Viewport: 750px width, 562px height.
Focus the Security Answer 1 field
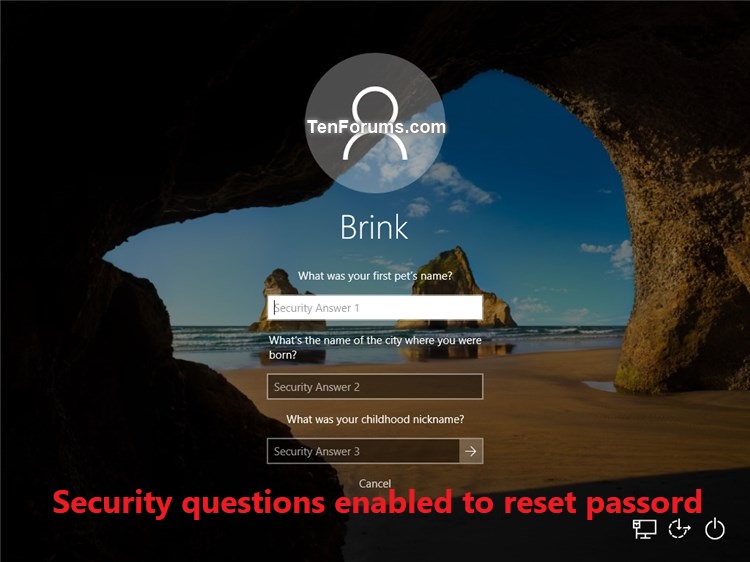click(375, 308)
